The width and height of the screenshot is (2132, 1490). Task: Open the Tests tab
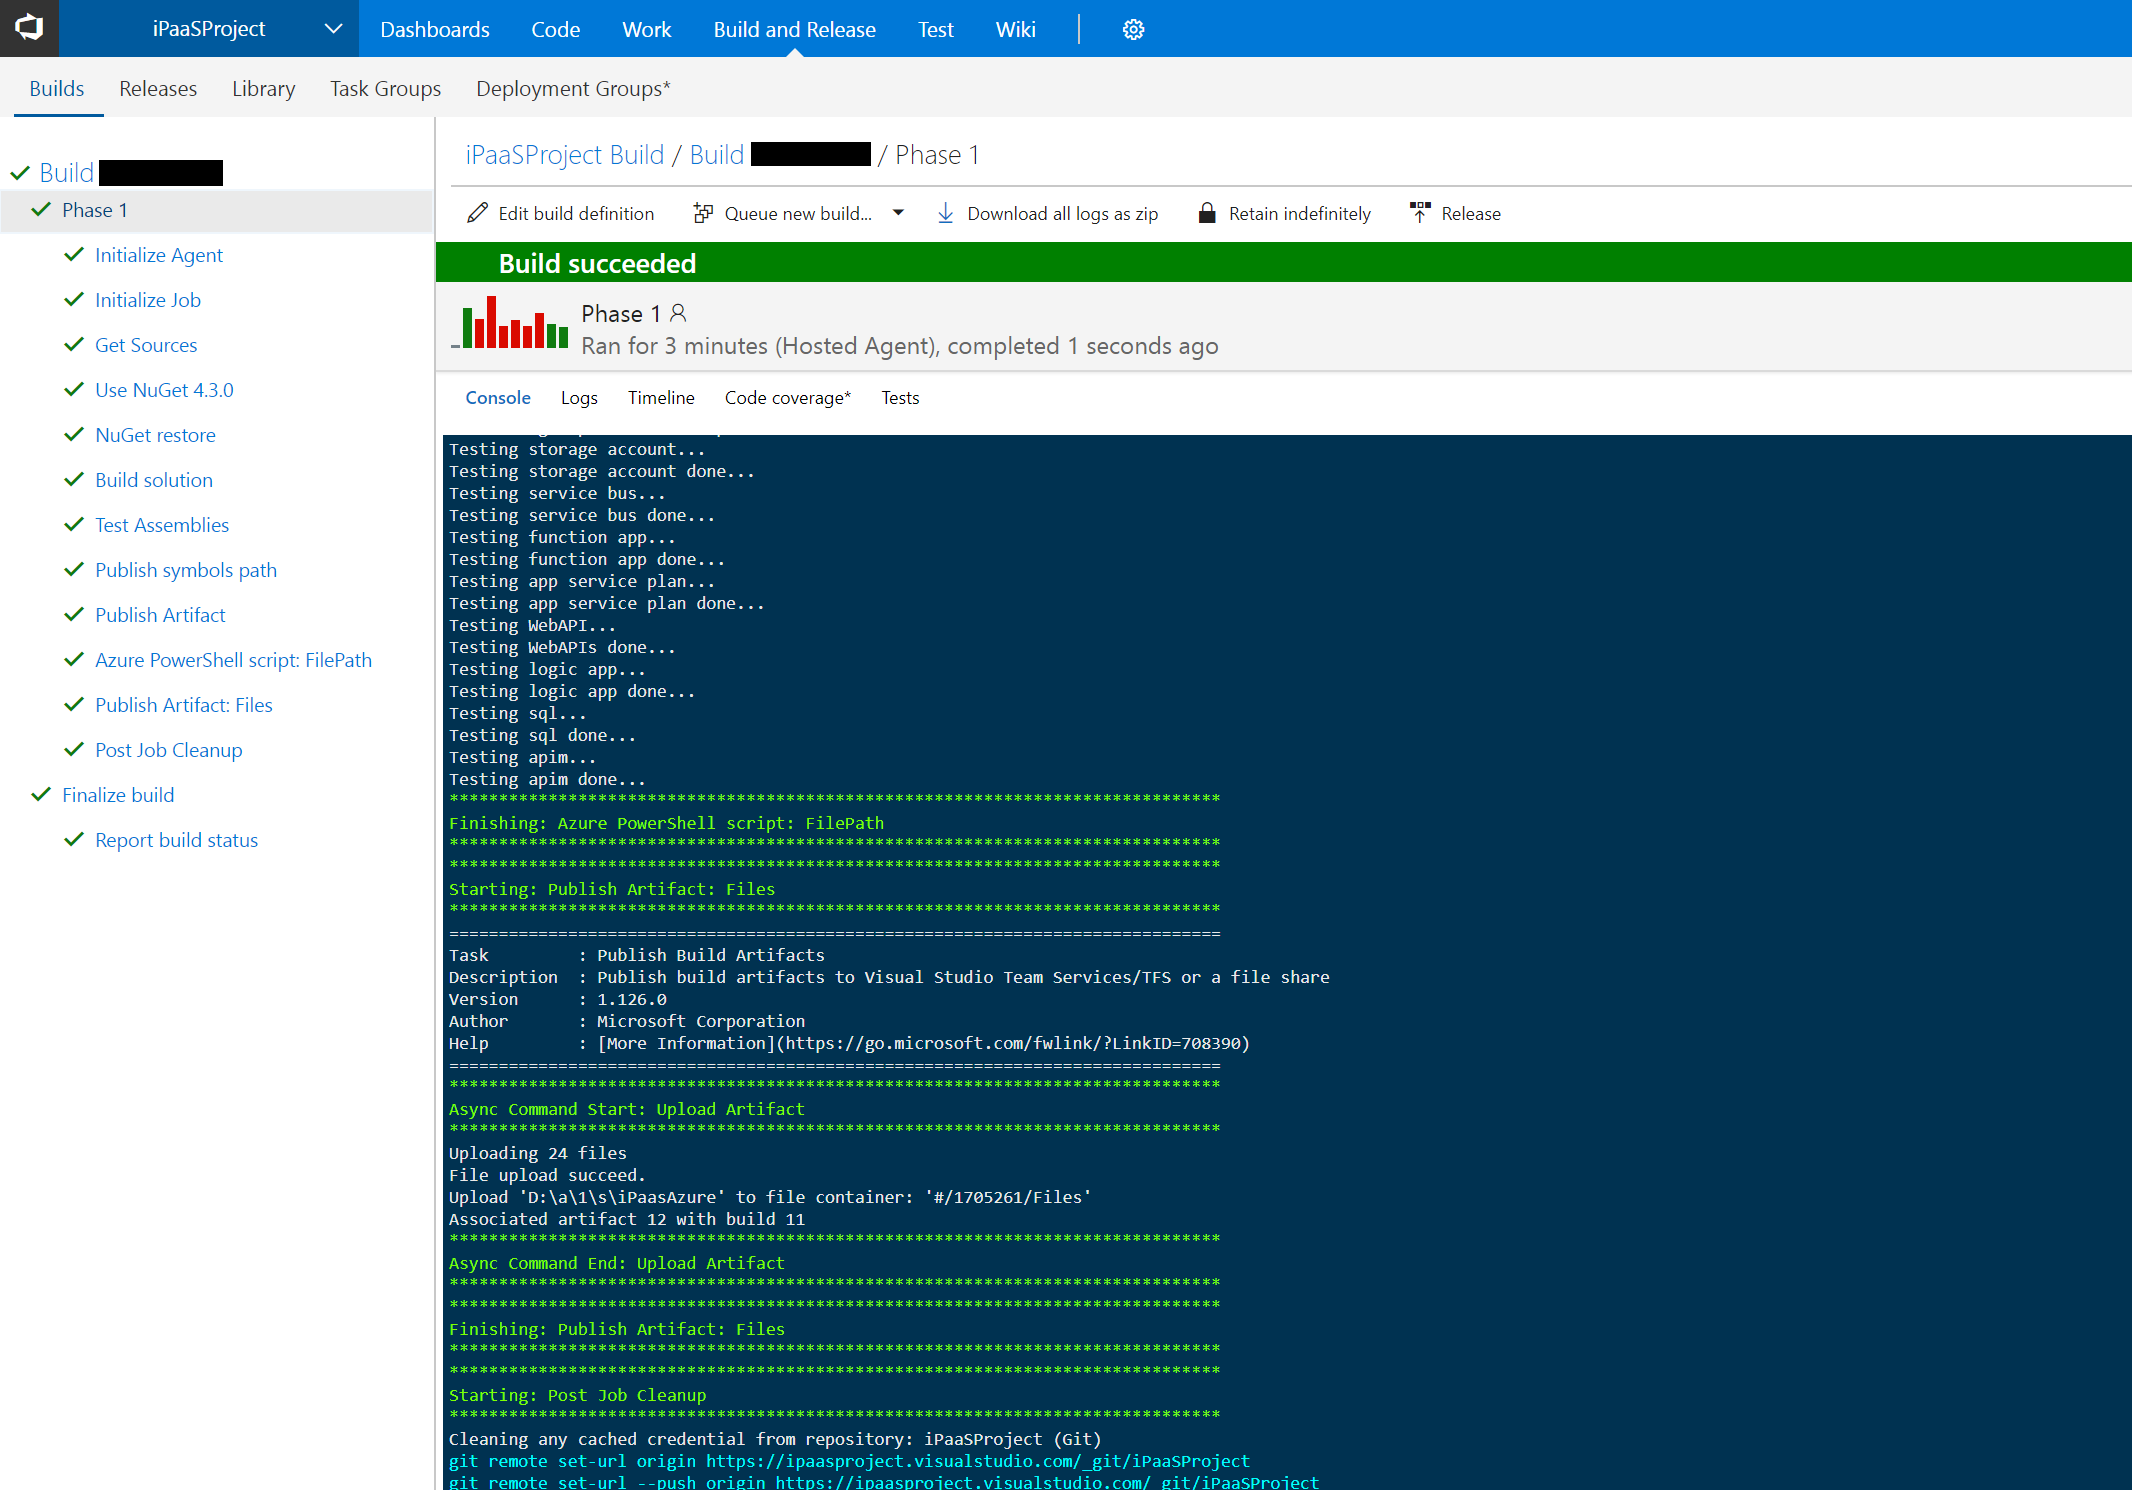pos(900,398)
